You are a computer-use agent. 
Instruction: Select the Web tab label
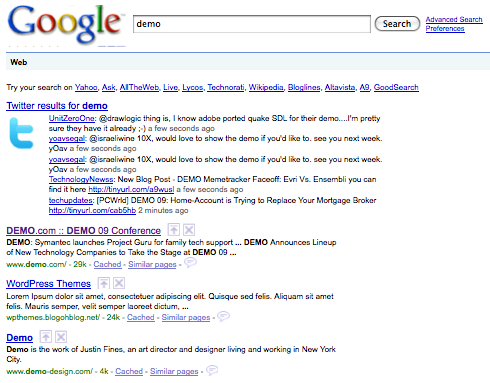click(x=19, y=62)
